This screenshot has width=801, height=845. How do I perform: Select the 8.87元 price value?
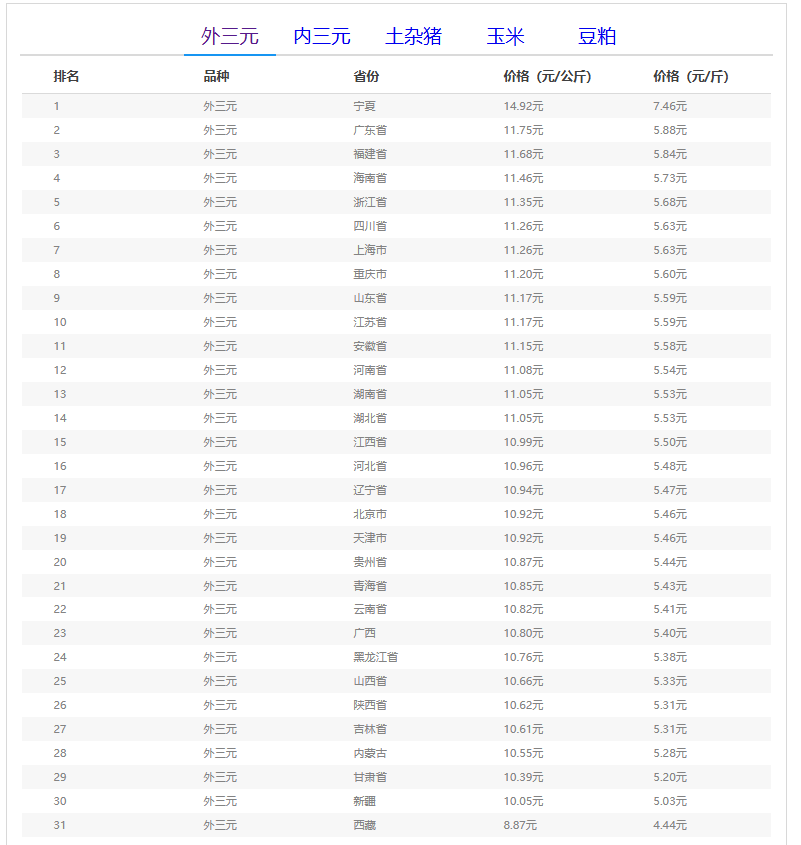point(520,825)
